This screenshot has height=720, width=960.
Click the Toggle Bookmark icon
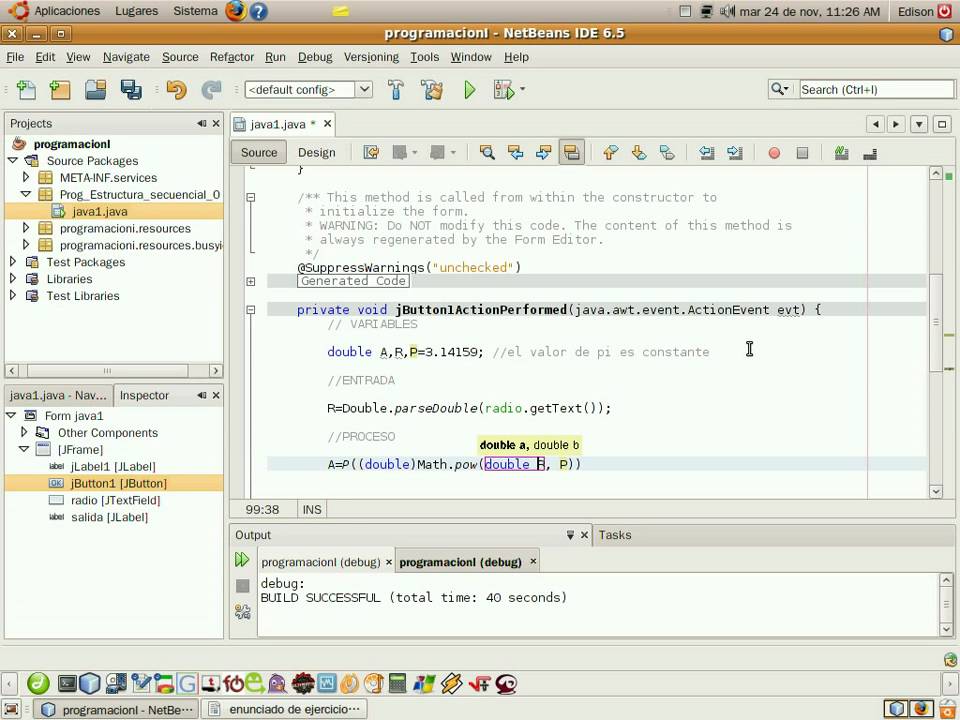coord(667,152)
